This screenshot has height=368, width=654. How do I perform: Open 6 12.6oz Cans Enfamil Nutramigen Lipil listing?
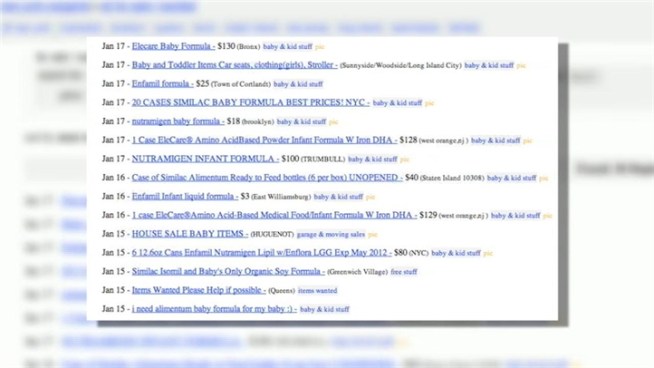click(262, 253)
